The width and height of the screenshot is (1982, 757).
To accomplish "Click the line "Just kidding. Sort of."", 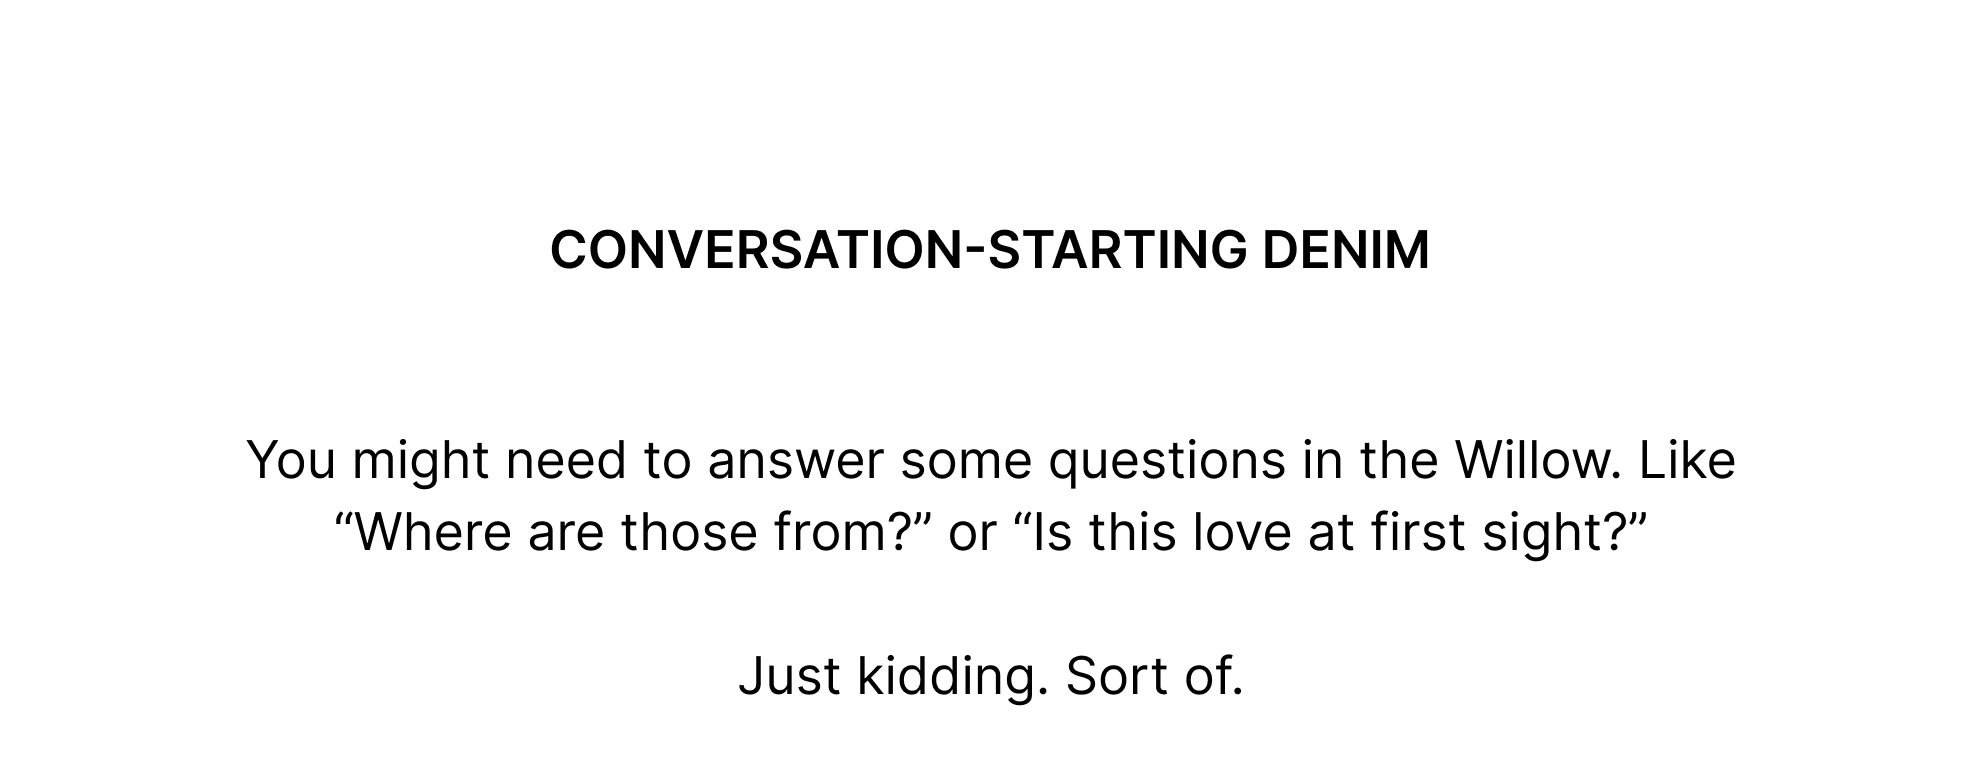I will pyautogui.click(x=991, y=676).
